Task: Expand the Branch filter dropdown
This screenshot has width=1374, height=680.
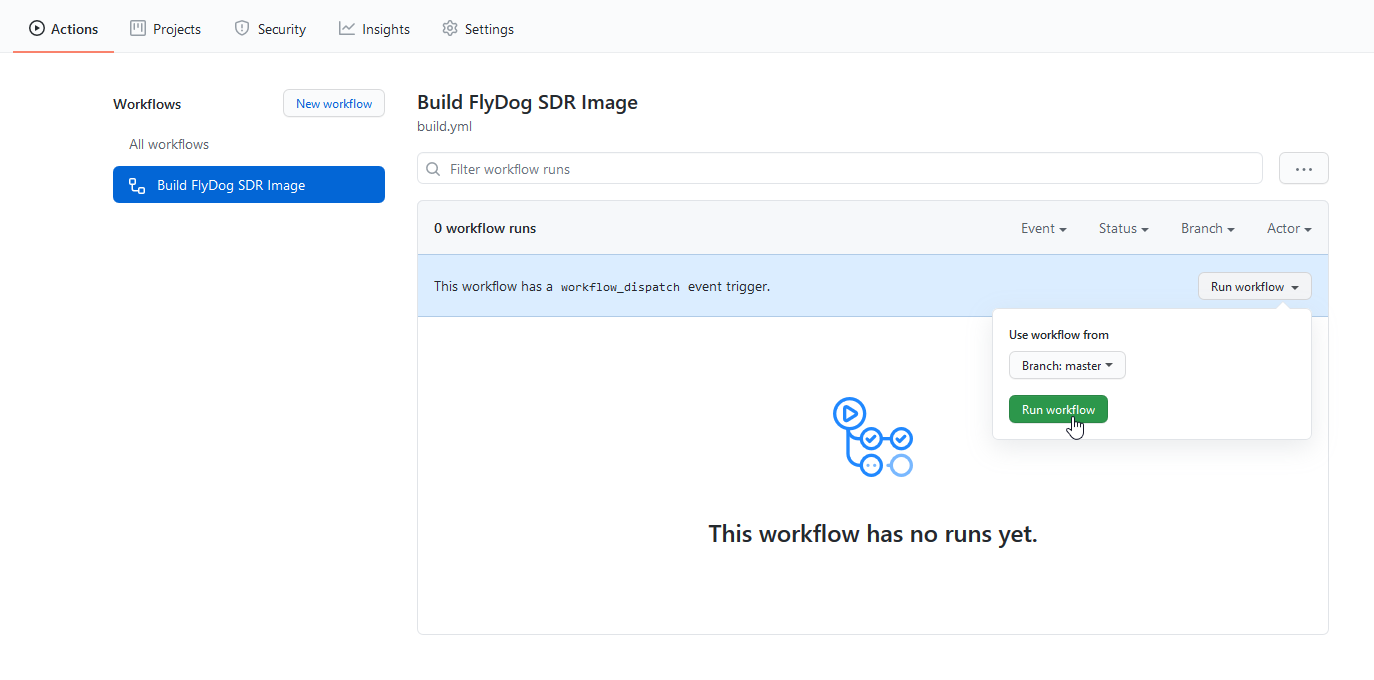Action: pos(1208,229)
